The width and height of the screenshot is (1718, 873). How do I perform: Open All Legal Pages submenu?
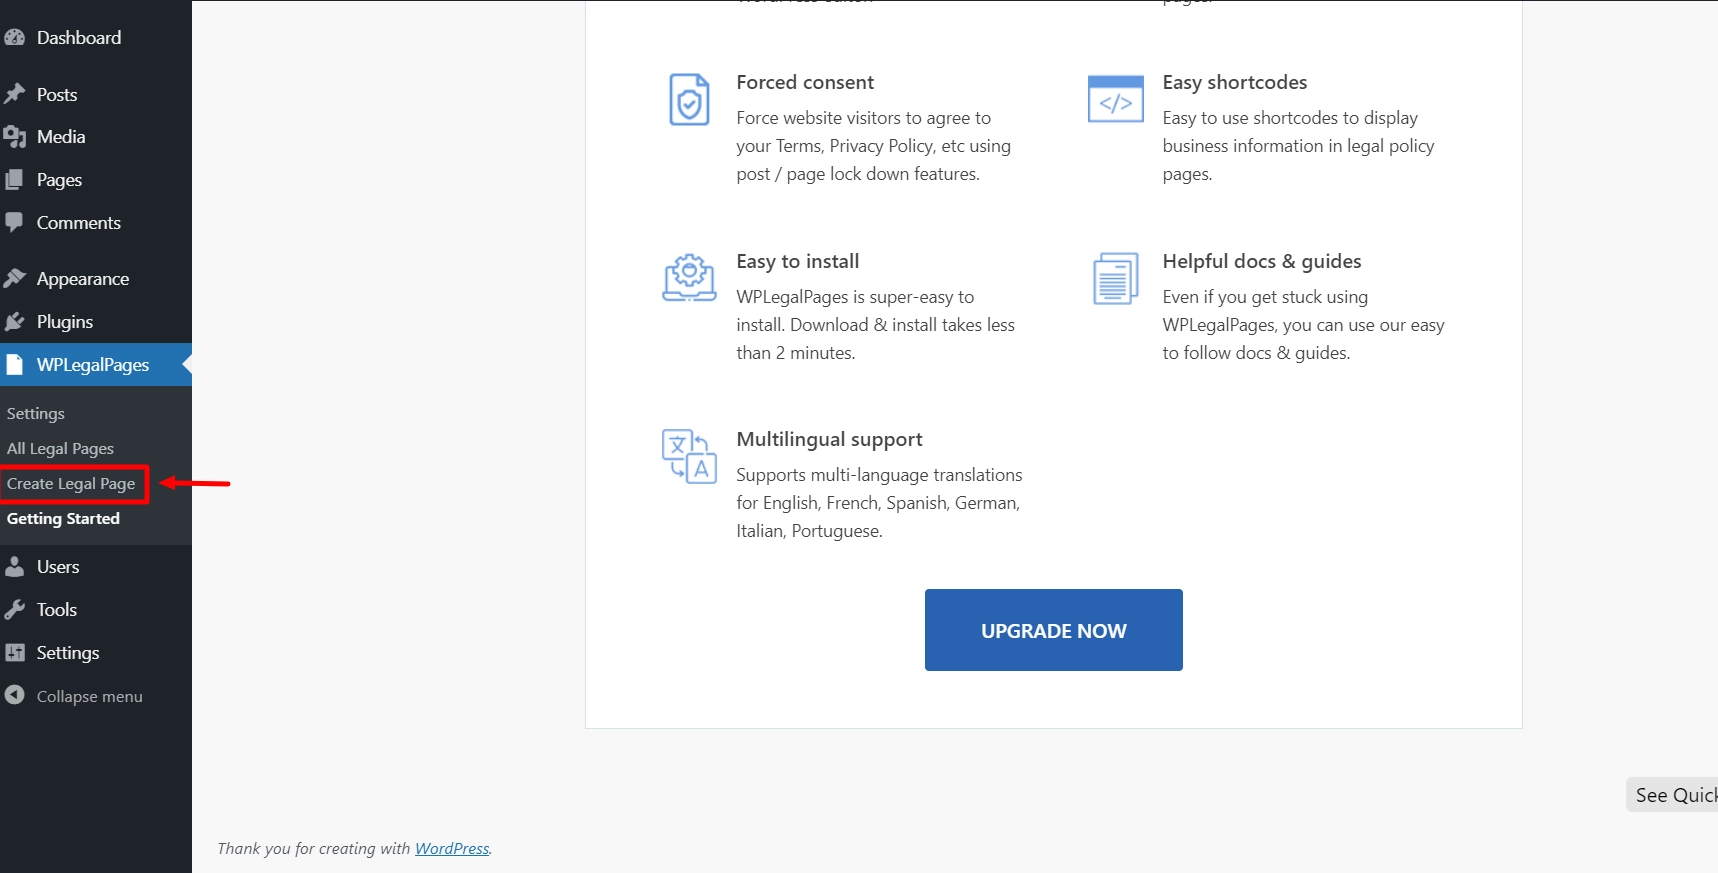pos(60,448)
